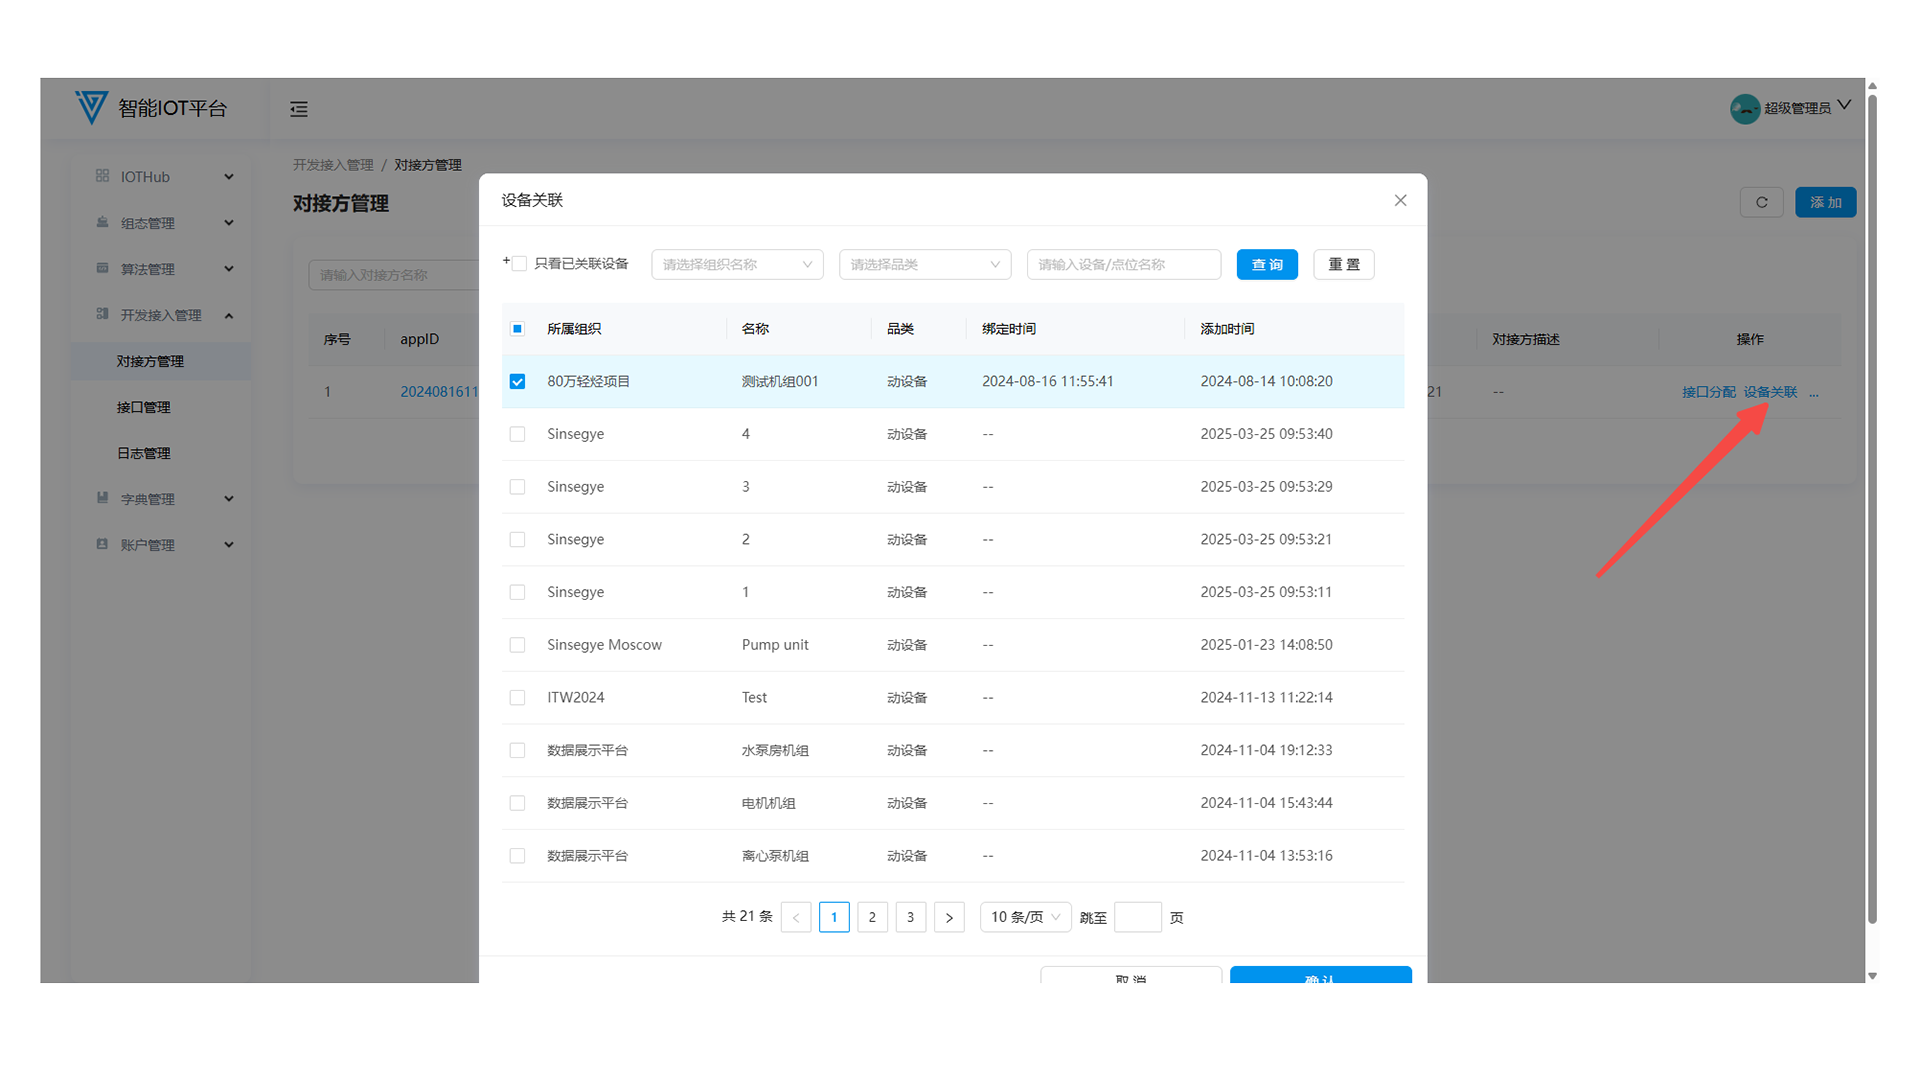Uncheck the 80万轻烃项目 row checkbox
This screenshot has height=1080, width=1920.
tap(517, 381)
